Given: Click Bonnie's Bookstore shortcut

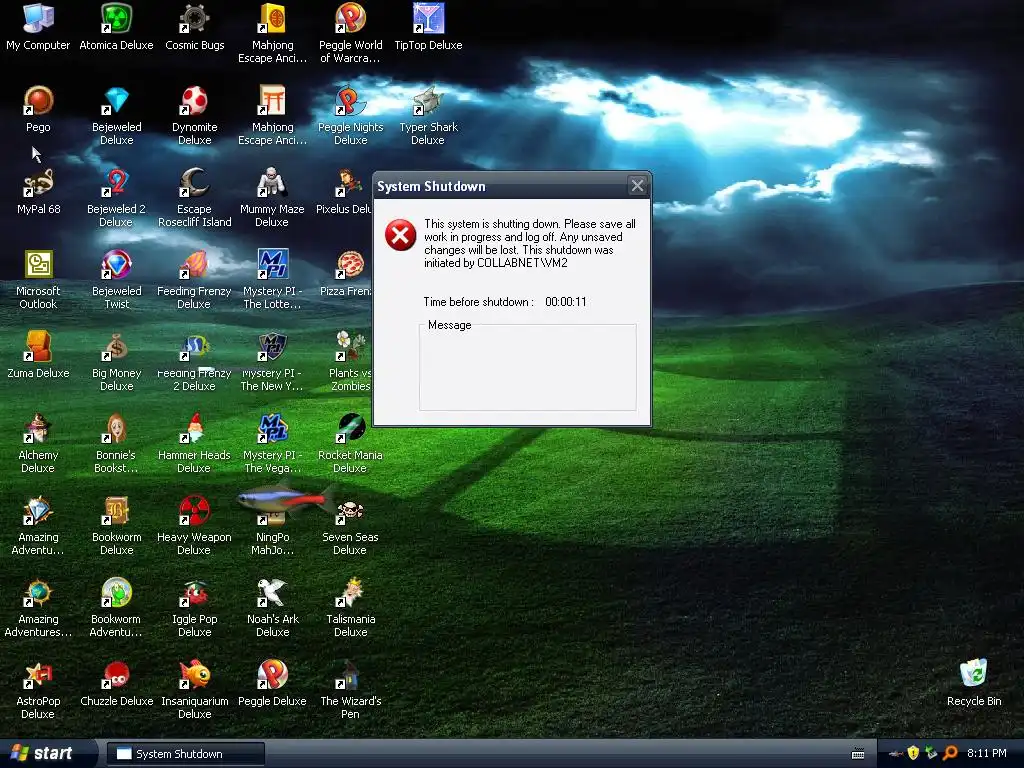Looking at the screenshot, I should click(x=116, y=443).
